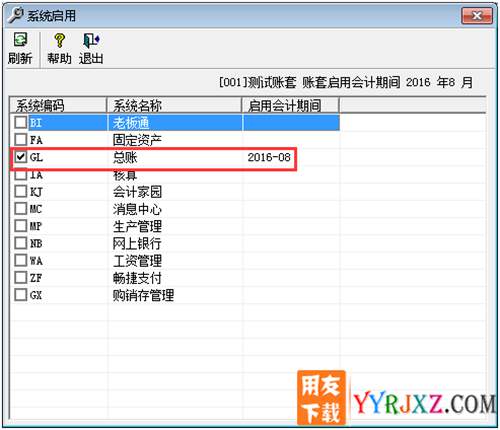The image size is (500, 430).
Task: Enable the ZF 畅捷支付 checkbox
Action: [21, 277]
